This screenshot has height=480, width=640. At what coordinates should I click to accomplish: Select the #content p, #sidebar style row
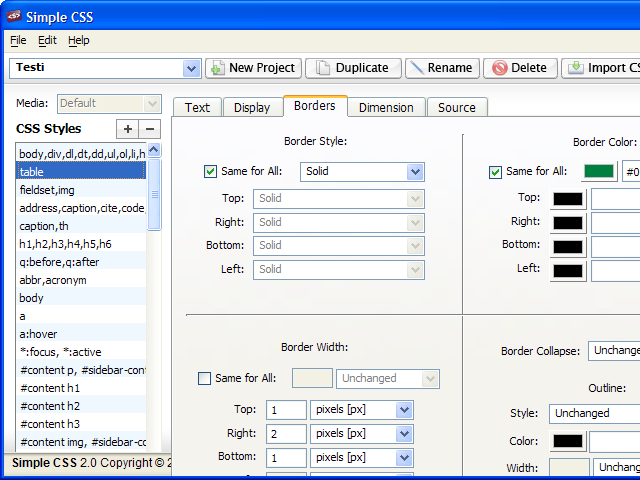click(x=81, y=370)
